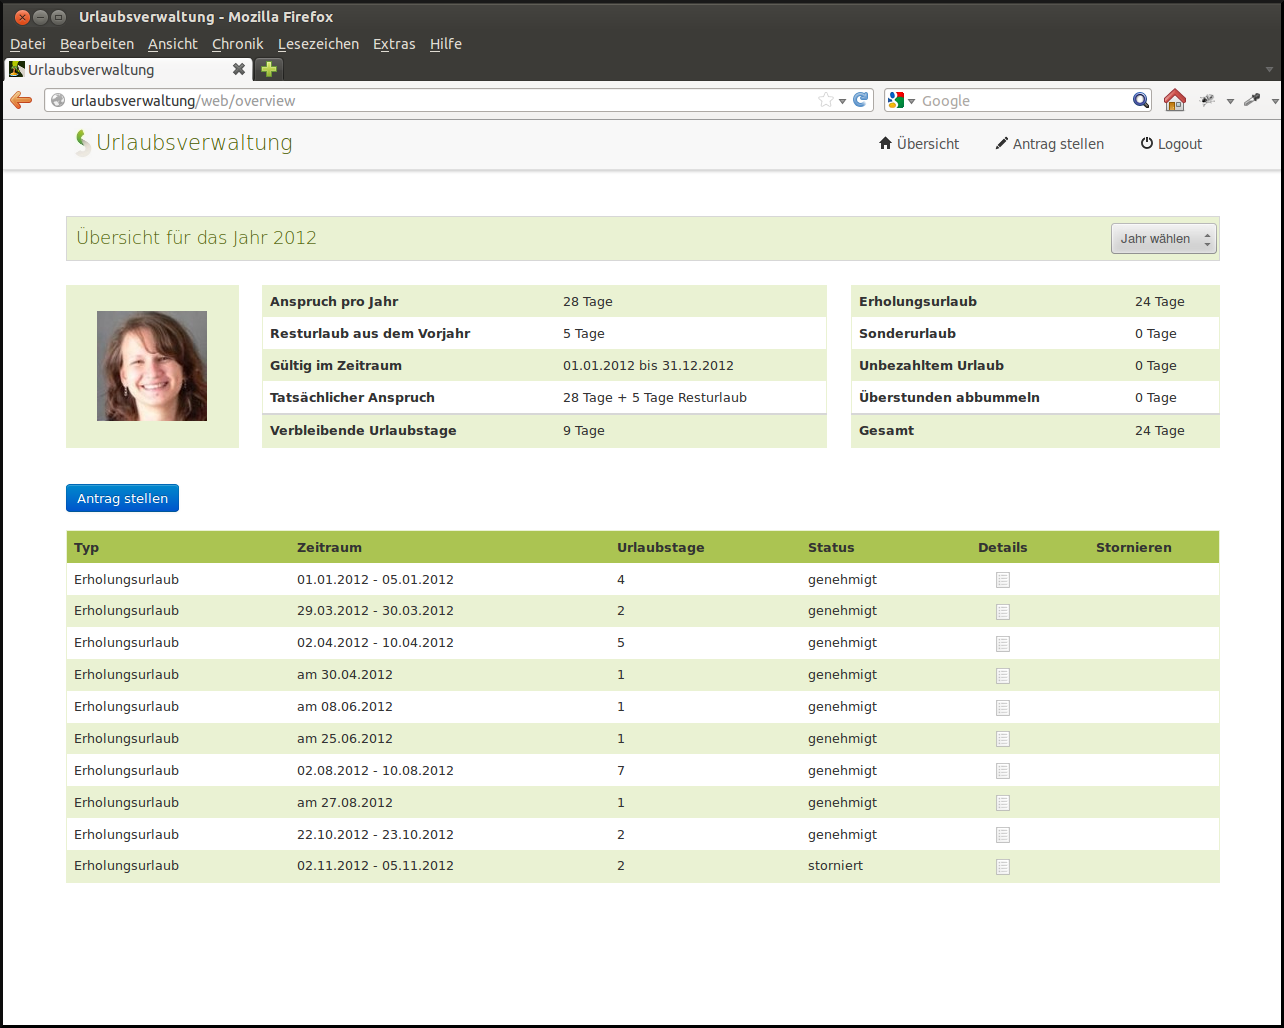Viewport: 1284px width, 1028px height.
Task: Open details for the 01.01.2012 - 05.01.2012 vacation
Action: pos(1003,580)
